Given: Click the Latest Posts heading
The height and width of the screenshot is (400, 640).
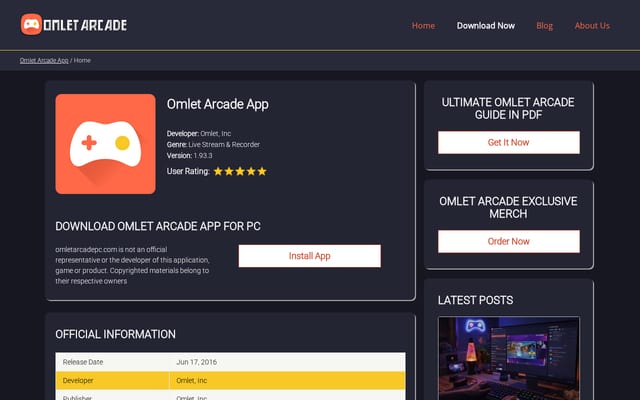Looking at the screenshot, I should pos(476,300).
